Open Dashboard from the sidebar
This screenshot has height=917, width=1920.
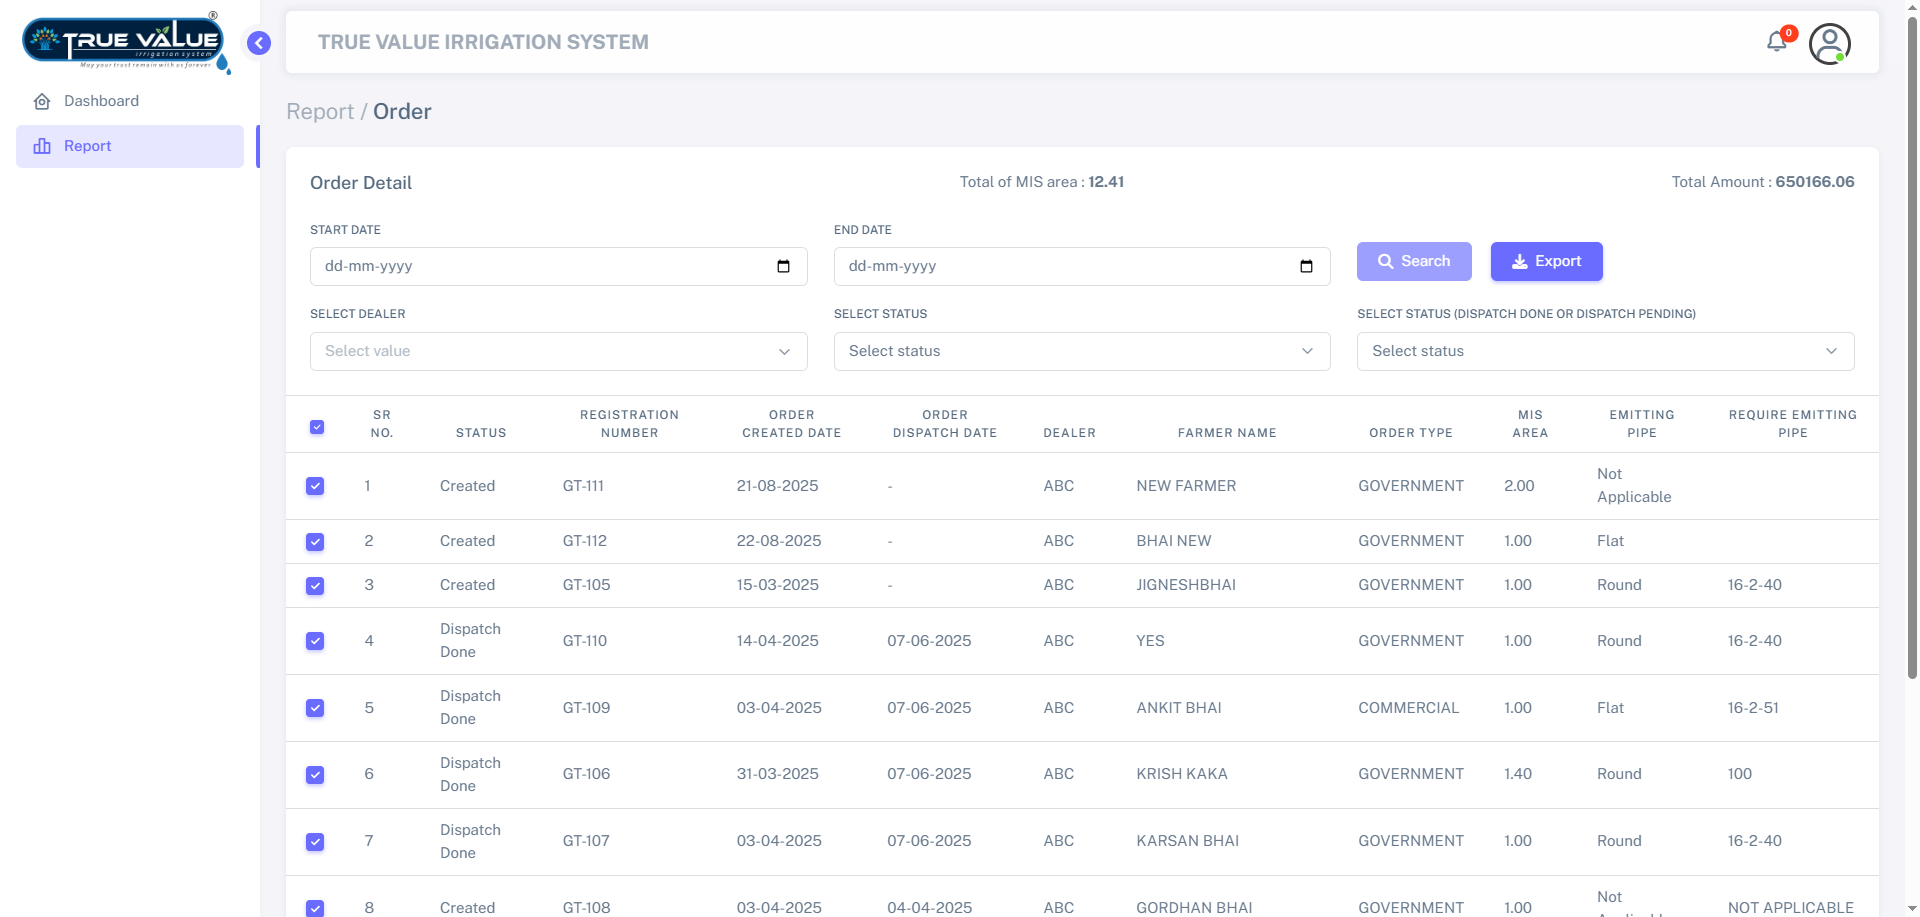(x=101, y=101)
